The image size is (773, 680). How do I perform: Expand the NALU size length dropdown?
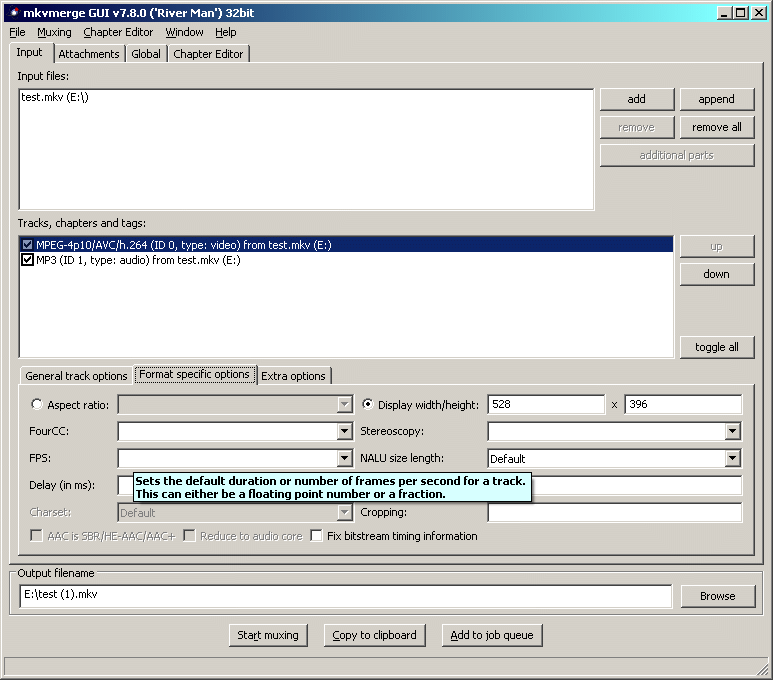[x=733, y=459]
